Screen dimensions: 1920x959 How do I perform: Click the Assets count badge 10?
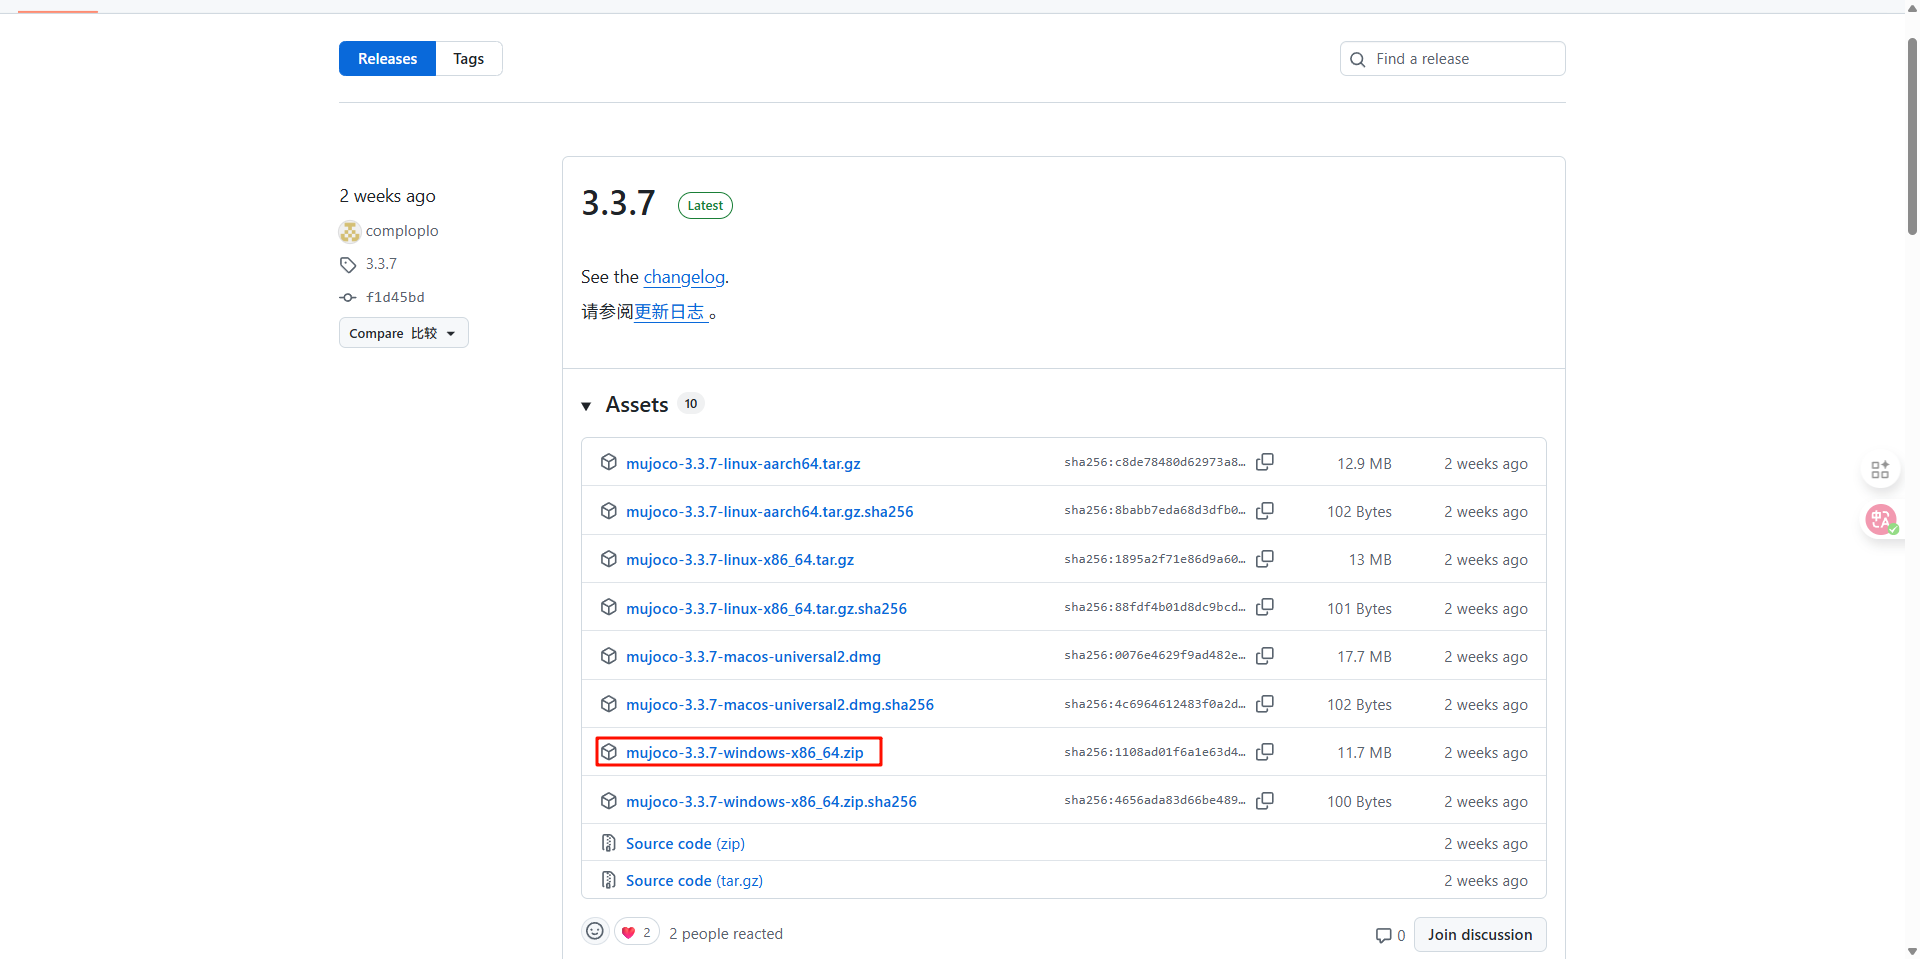point(691,404)
